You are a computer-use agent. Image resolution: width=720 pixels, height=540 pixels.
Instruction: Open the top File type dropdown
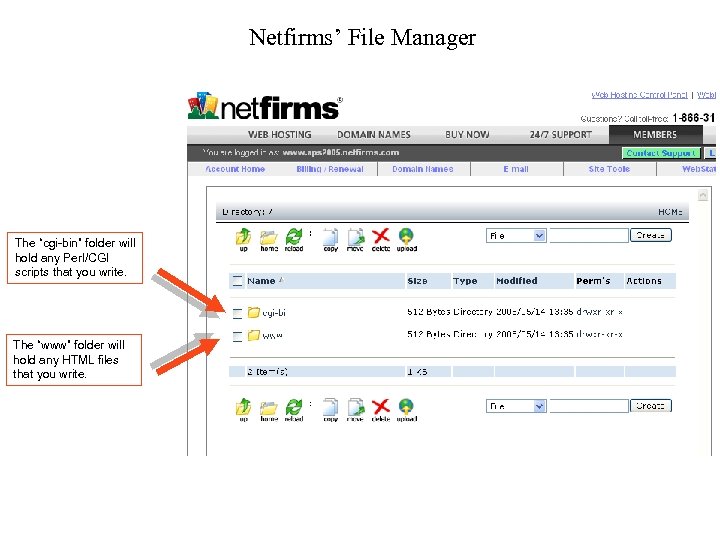click(516, 236)
